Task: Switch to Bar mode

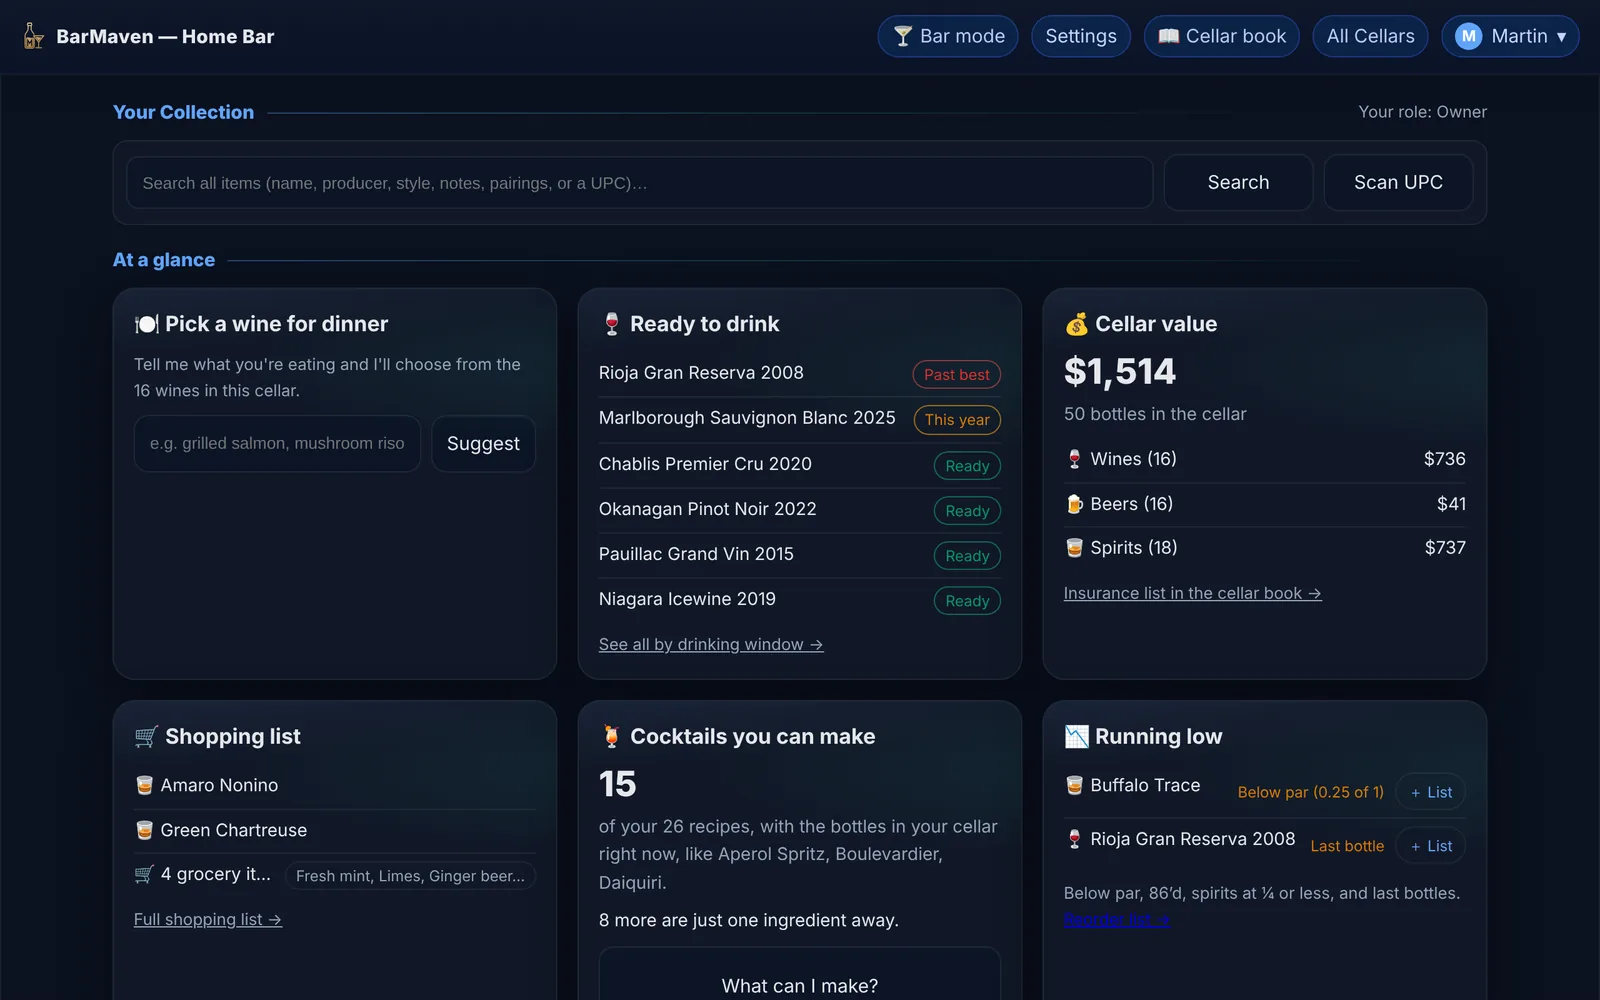Action: coord(948,36)
